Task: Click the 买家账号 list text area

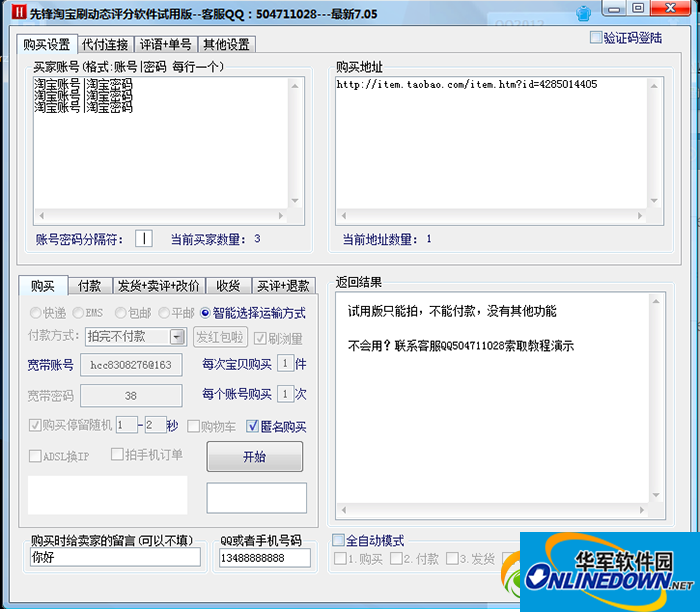Action: coord(161,143)
